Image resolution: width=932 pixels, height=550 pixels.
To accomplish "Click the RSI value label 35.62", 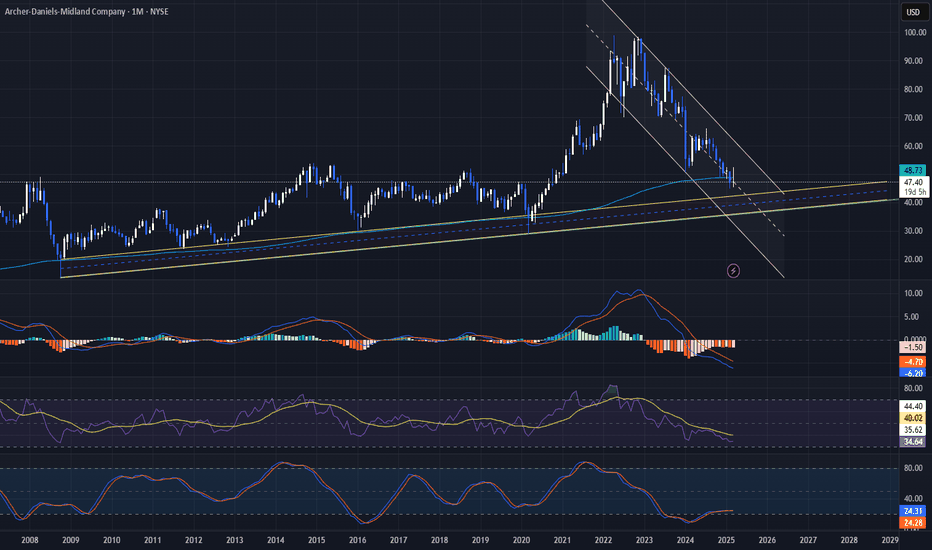I will (913, 430).
